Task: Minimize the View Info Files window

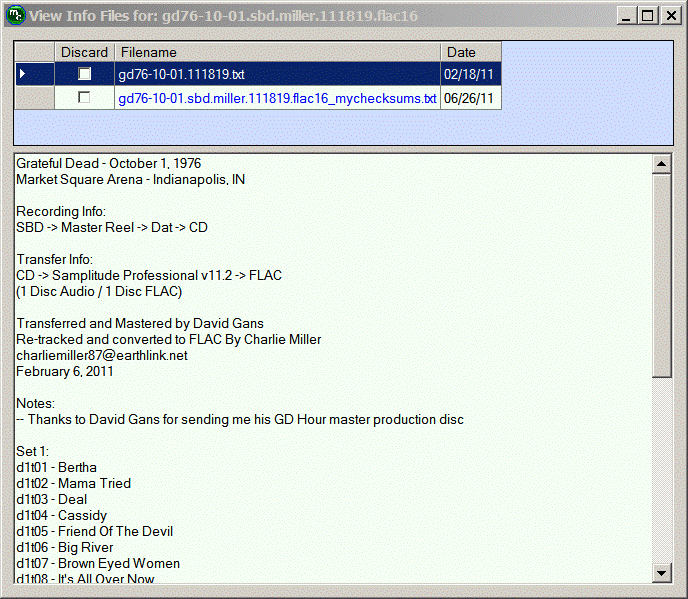Action: pos(627,16)
